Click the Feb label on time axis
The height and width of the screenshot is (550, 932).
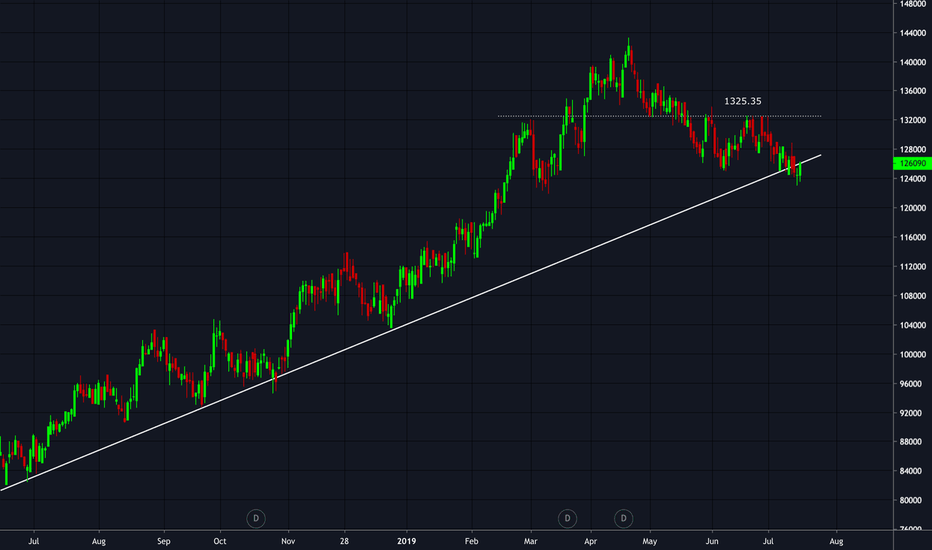471,541
